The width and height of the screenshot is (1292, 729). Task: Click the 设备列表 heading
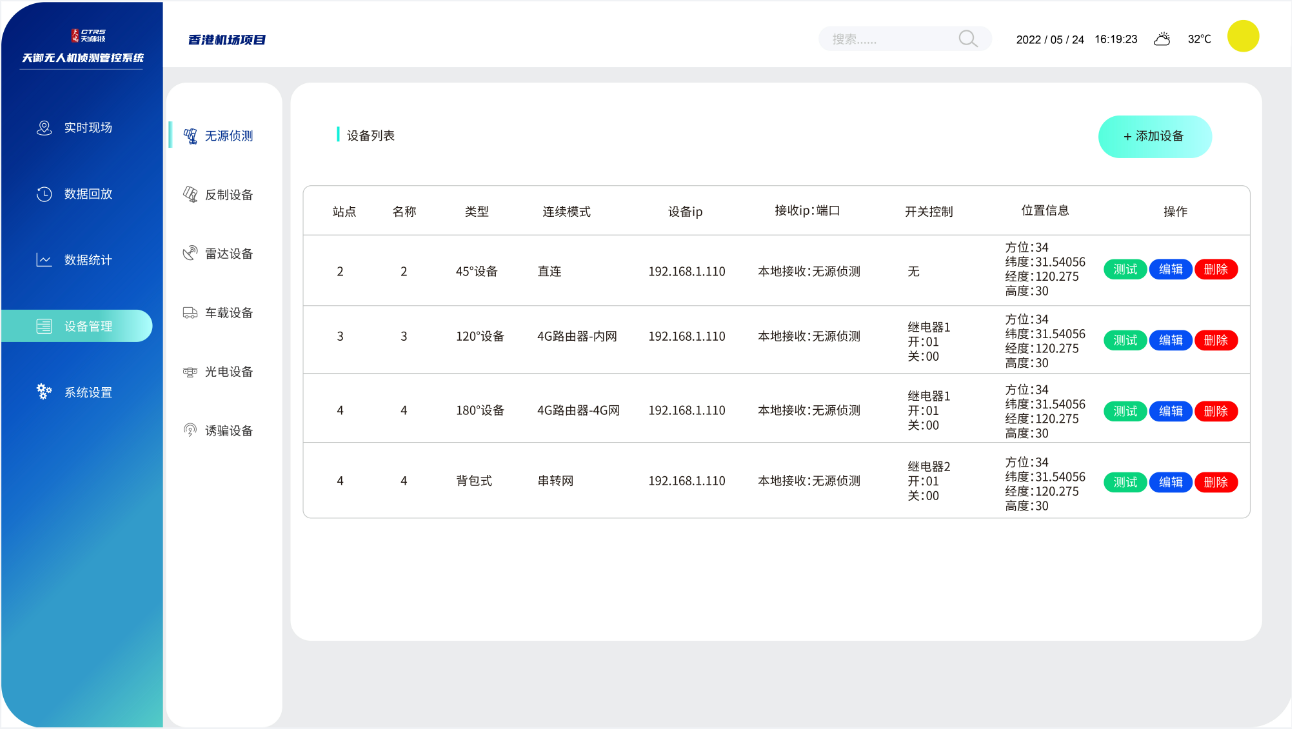pos(370,135)
